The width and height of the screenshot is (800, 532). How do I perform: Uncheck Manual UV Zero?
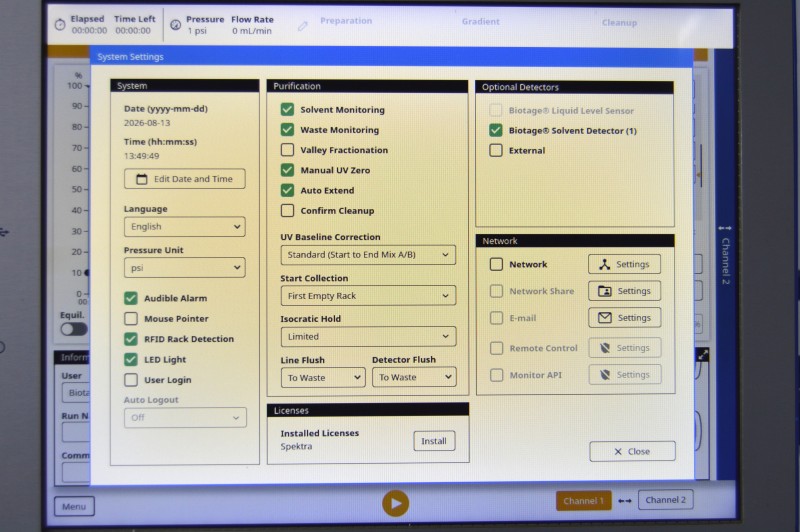click(287, 170)
